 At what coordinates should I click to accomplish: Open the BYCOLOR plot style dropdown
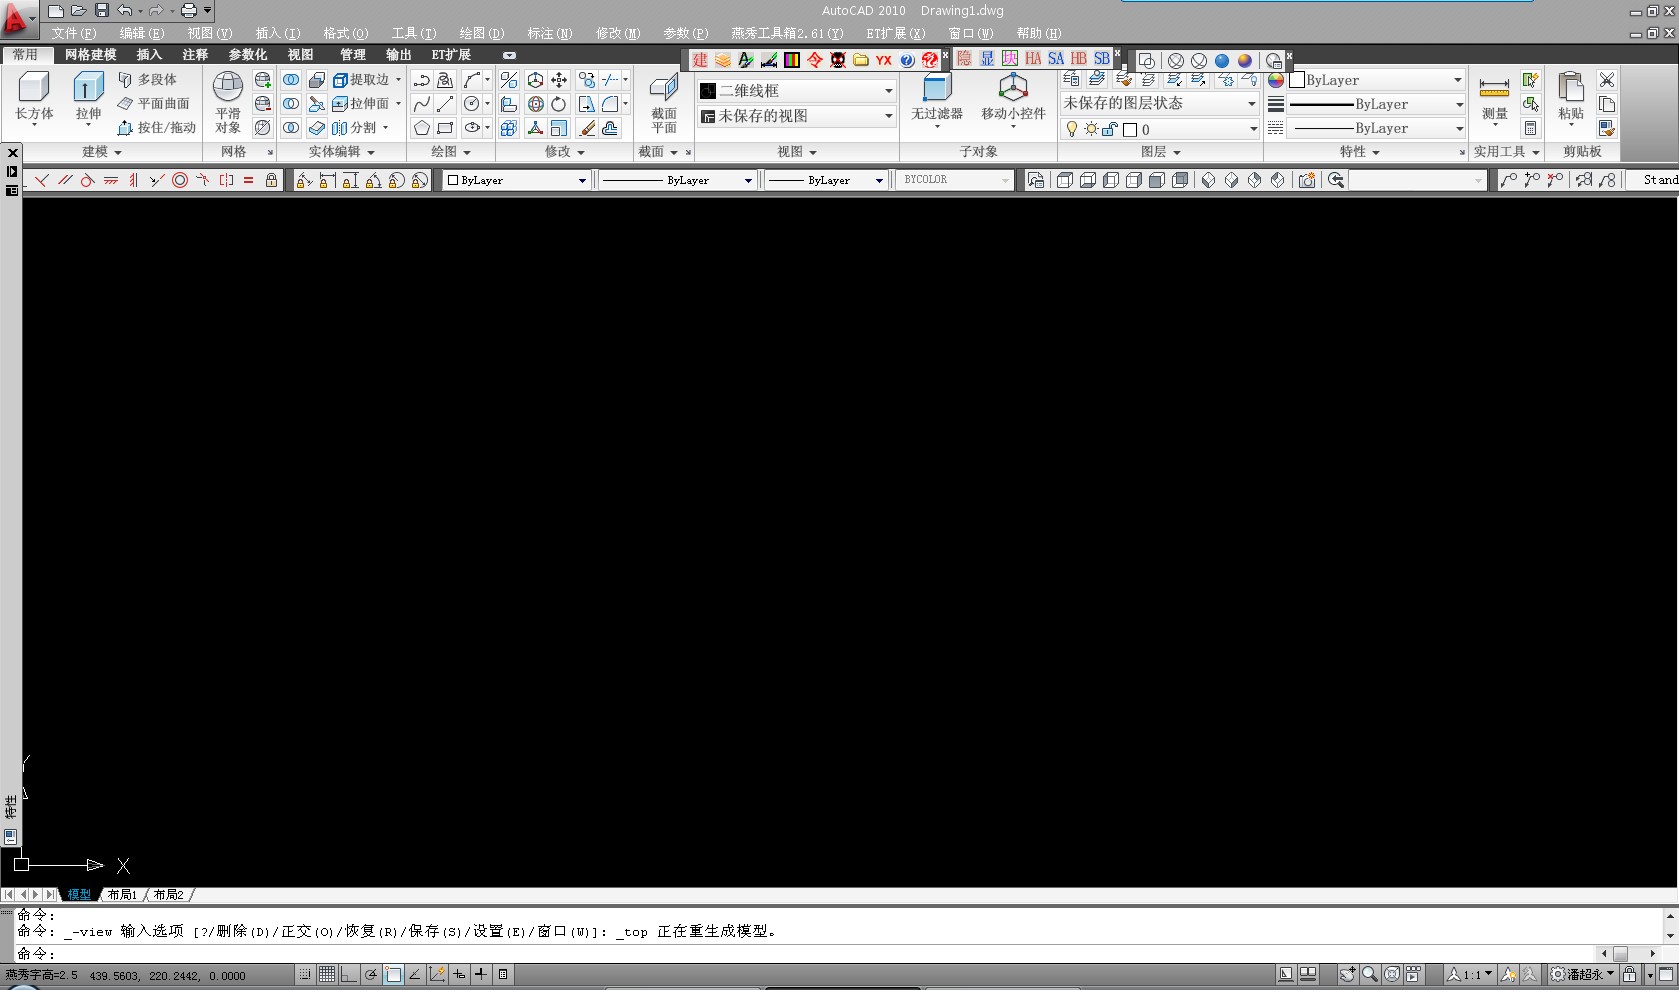pyautogui.click(x=956, y=180)
